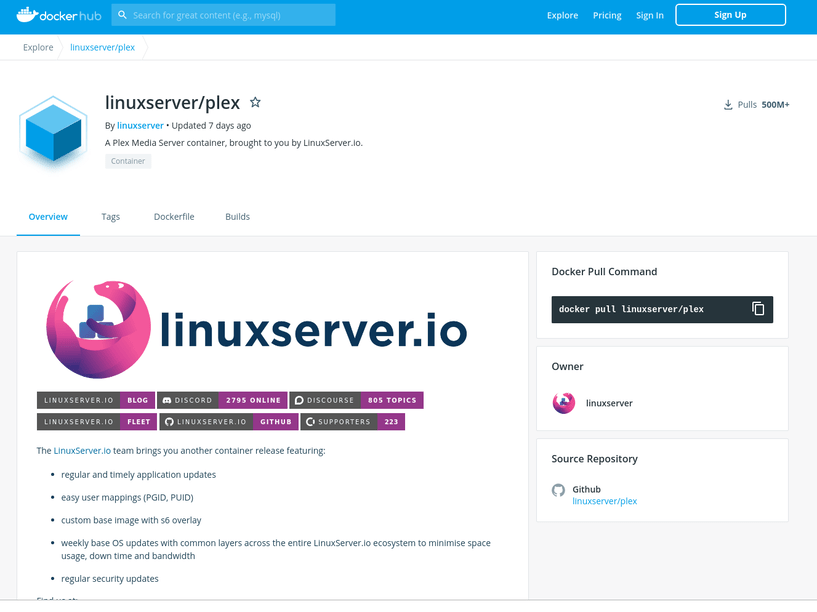Click 'regular and timely application updates' item
Screen dimensions: 817x612
coord(139,474)
